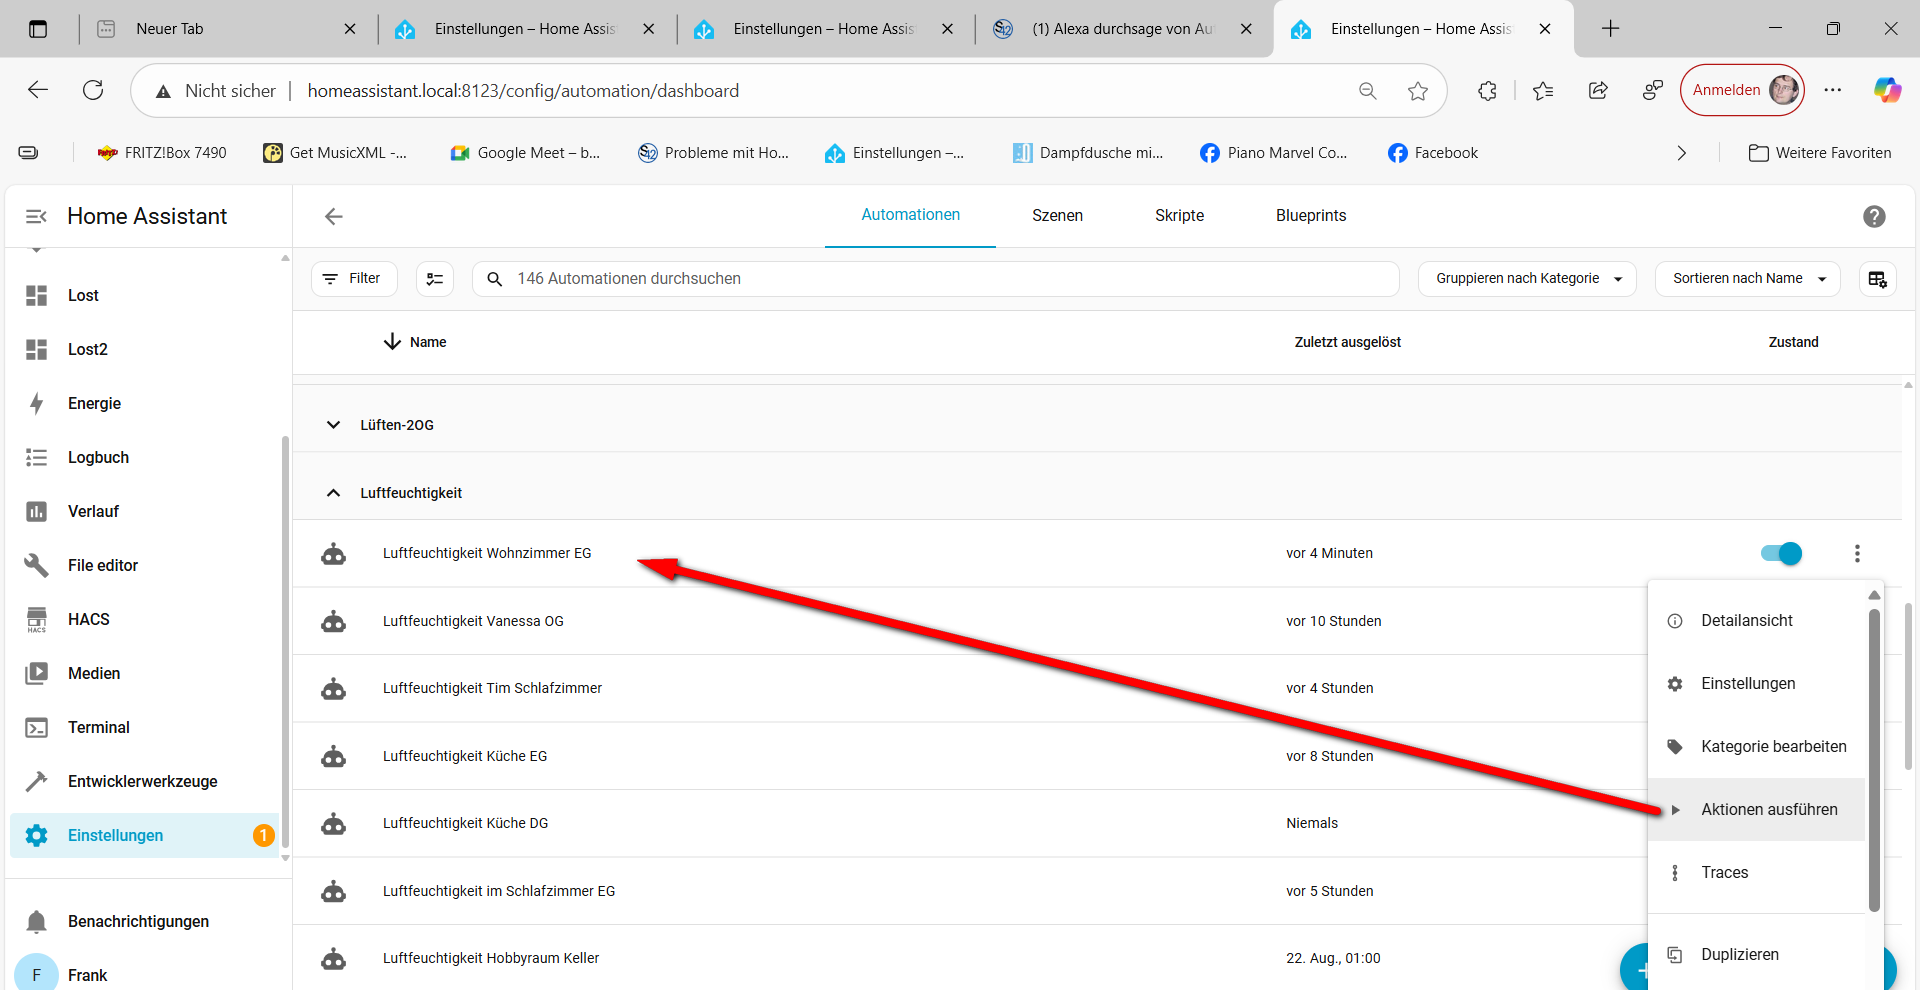Collapse the Home Assistant sidebar menu
Image resolution: width=1920 pixels, height=990 pixels.
(36, 216)
